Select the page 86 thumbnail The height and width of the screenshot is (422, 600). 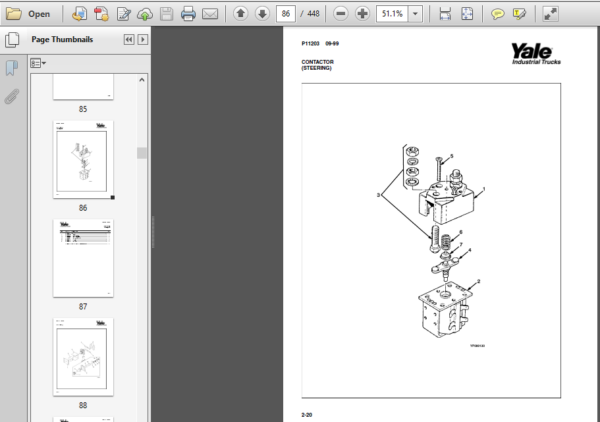[83, 160]
